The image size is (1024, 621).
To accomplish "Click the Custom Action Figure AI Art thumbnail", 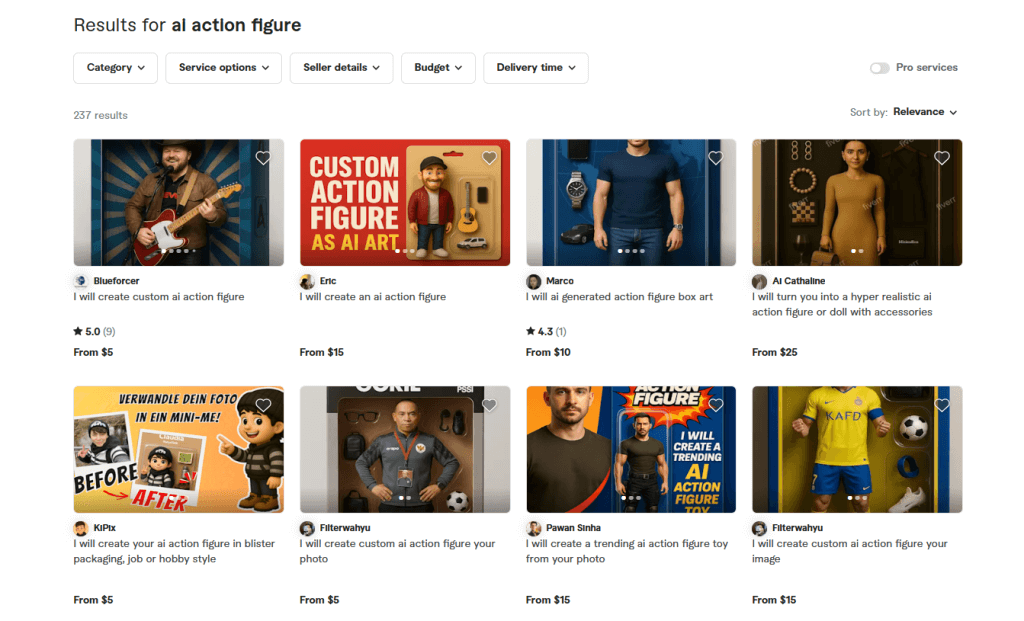I will (405, 202).
